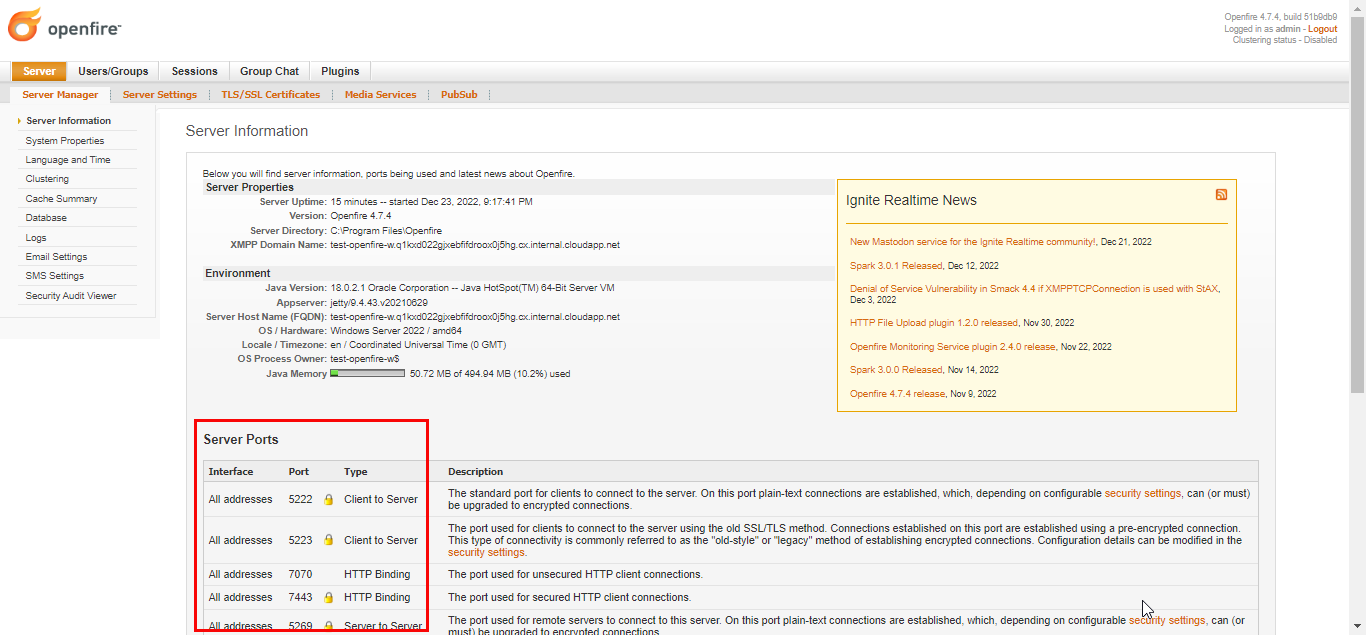Viewport: 1366px width, 635px height.
Task: Click the lock icon for port 7443
Action: (328, 597)
